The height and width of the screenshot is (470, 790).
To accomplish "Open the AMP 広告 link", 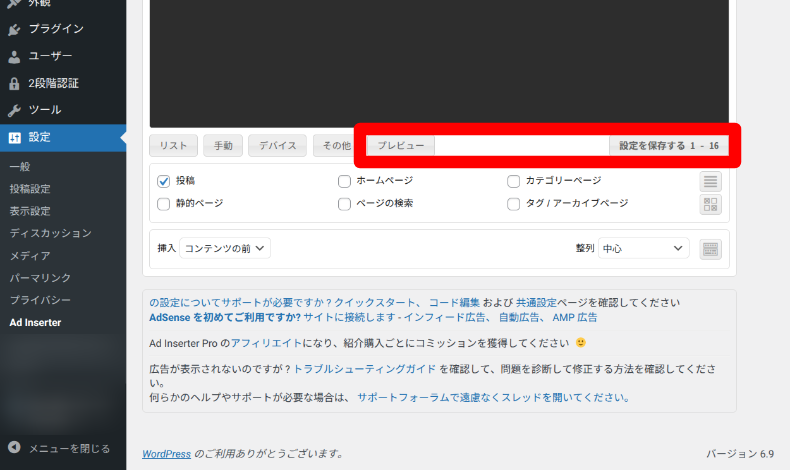I will [x=575, y=318].
